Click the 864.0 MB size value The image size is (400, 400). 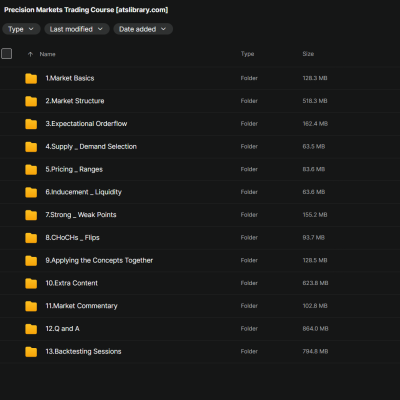tap(315, 329)
